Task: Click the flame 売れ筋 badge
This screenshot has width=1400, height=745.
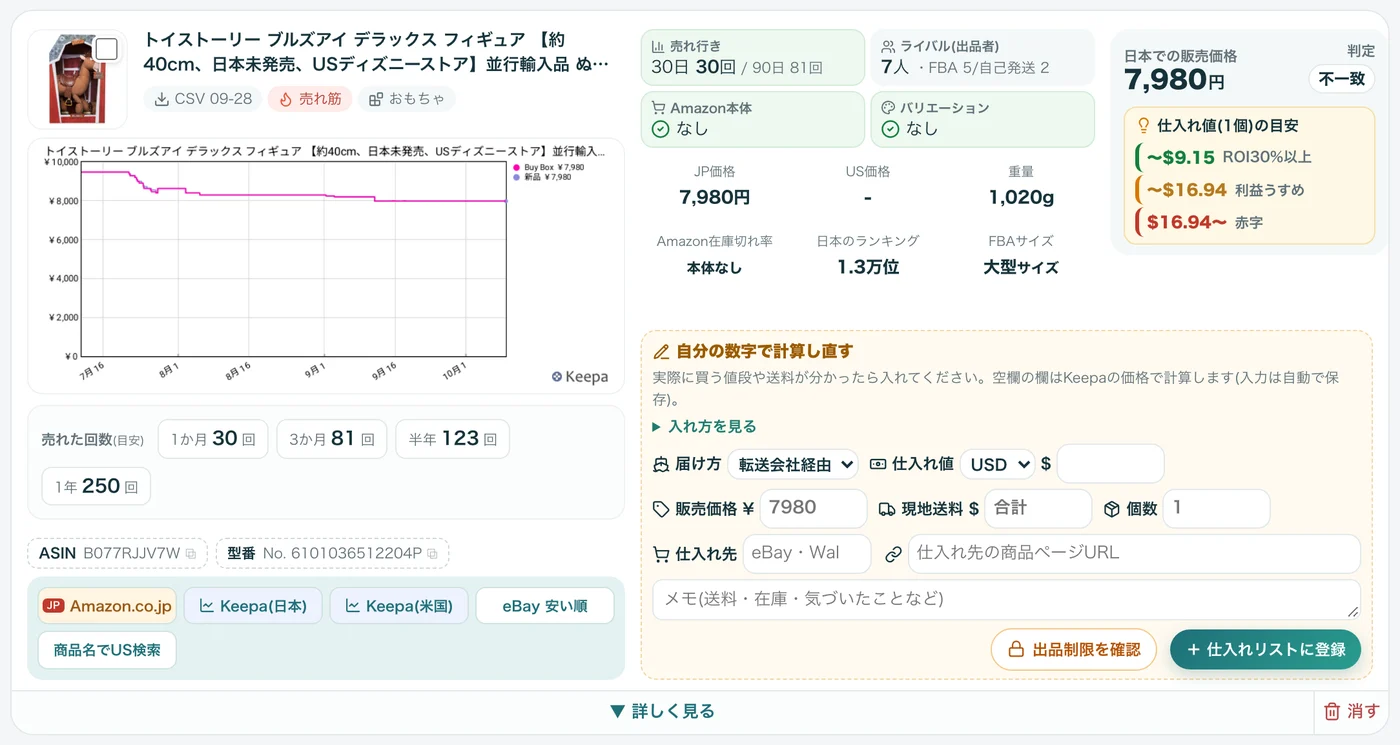Action: (x=310, y=99)
